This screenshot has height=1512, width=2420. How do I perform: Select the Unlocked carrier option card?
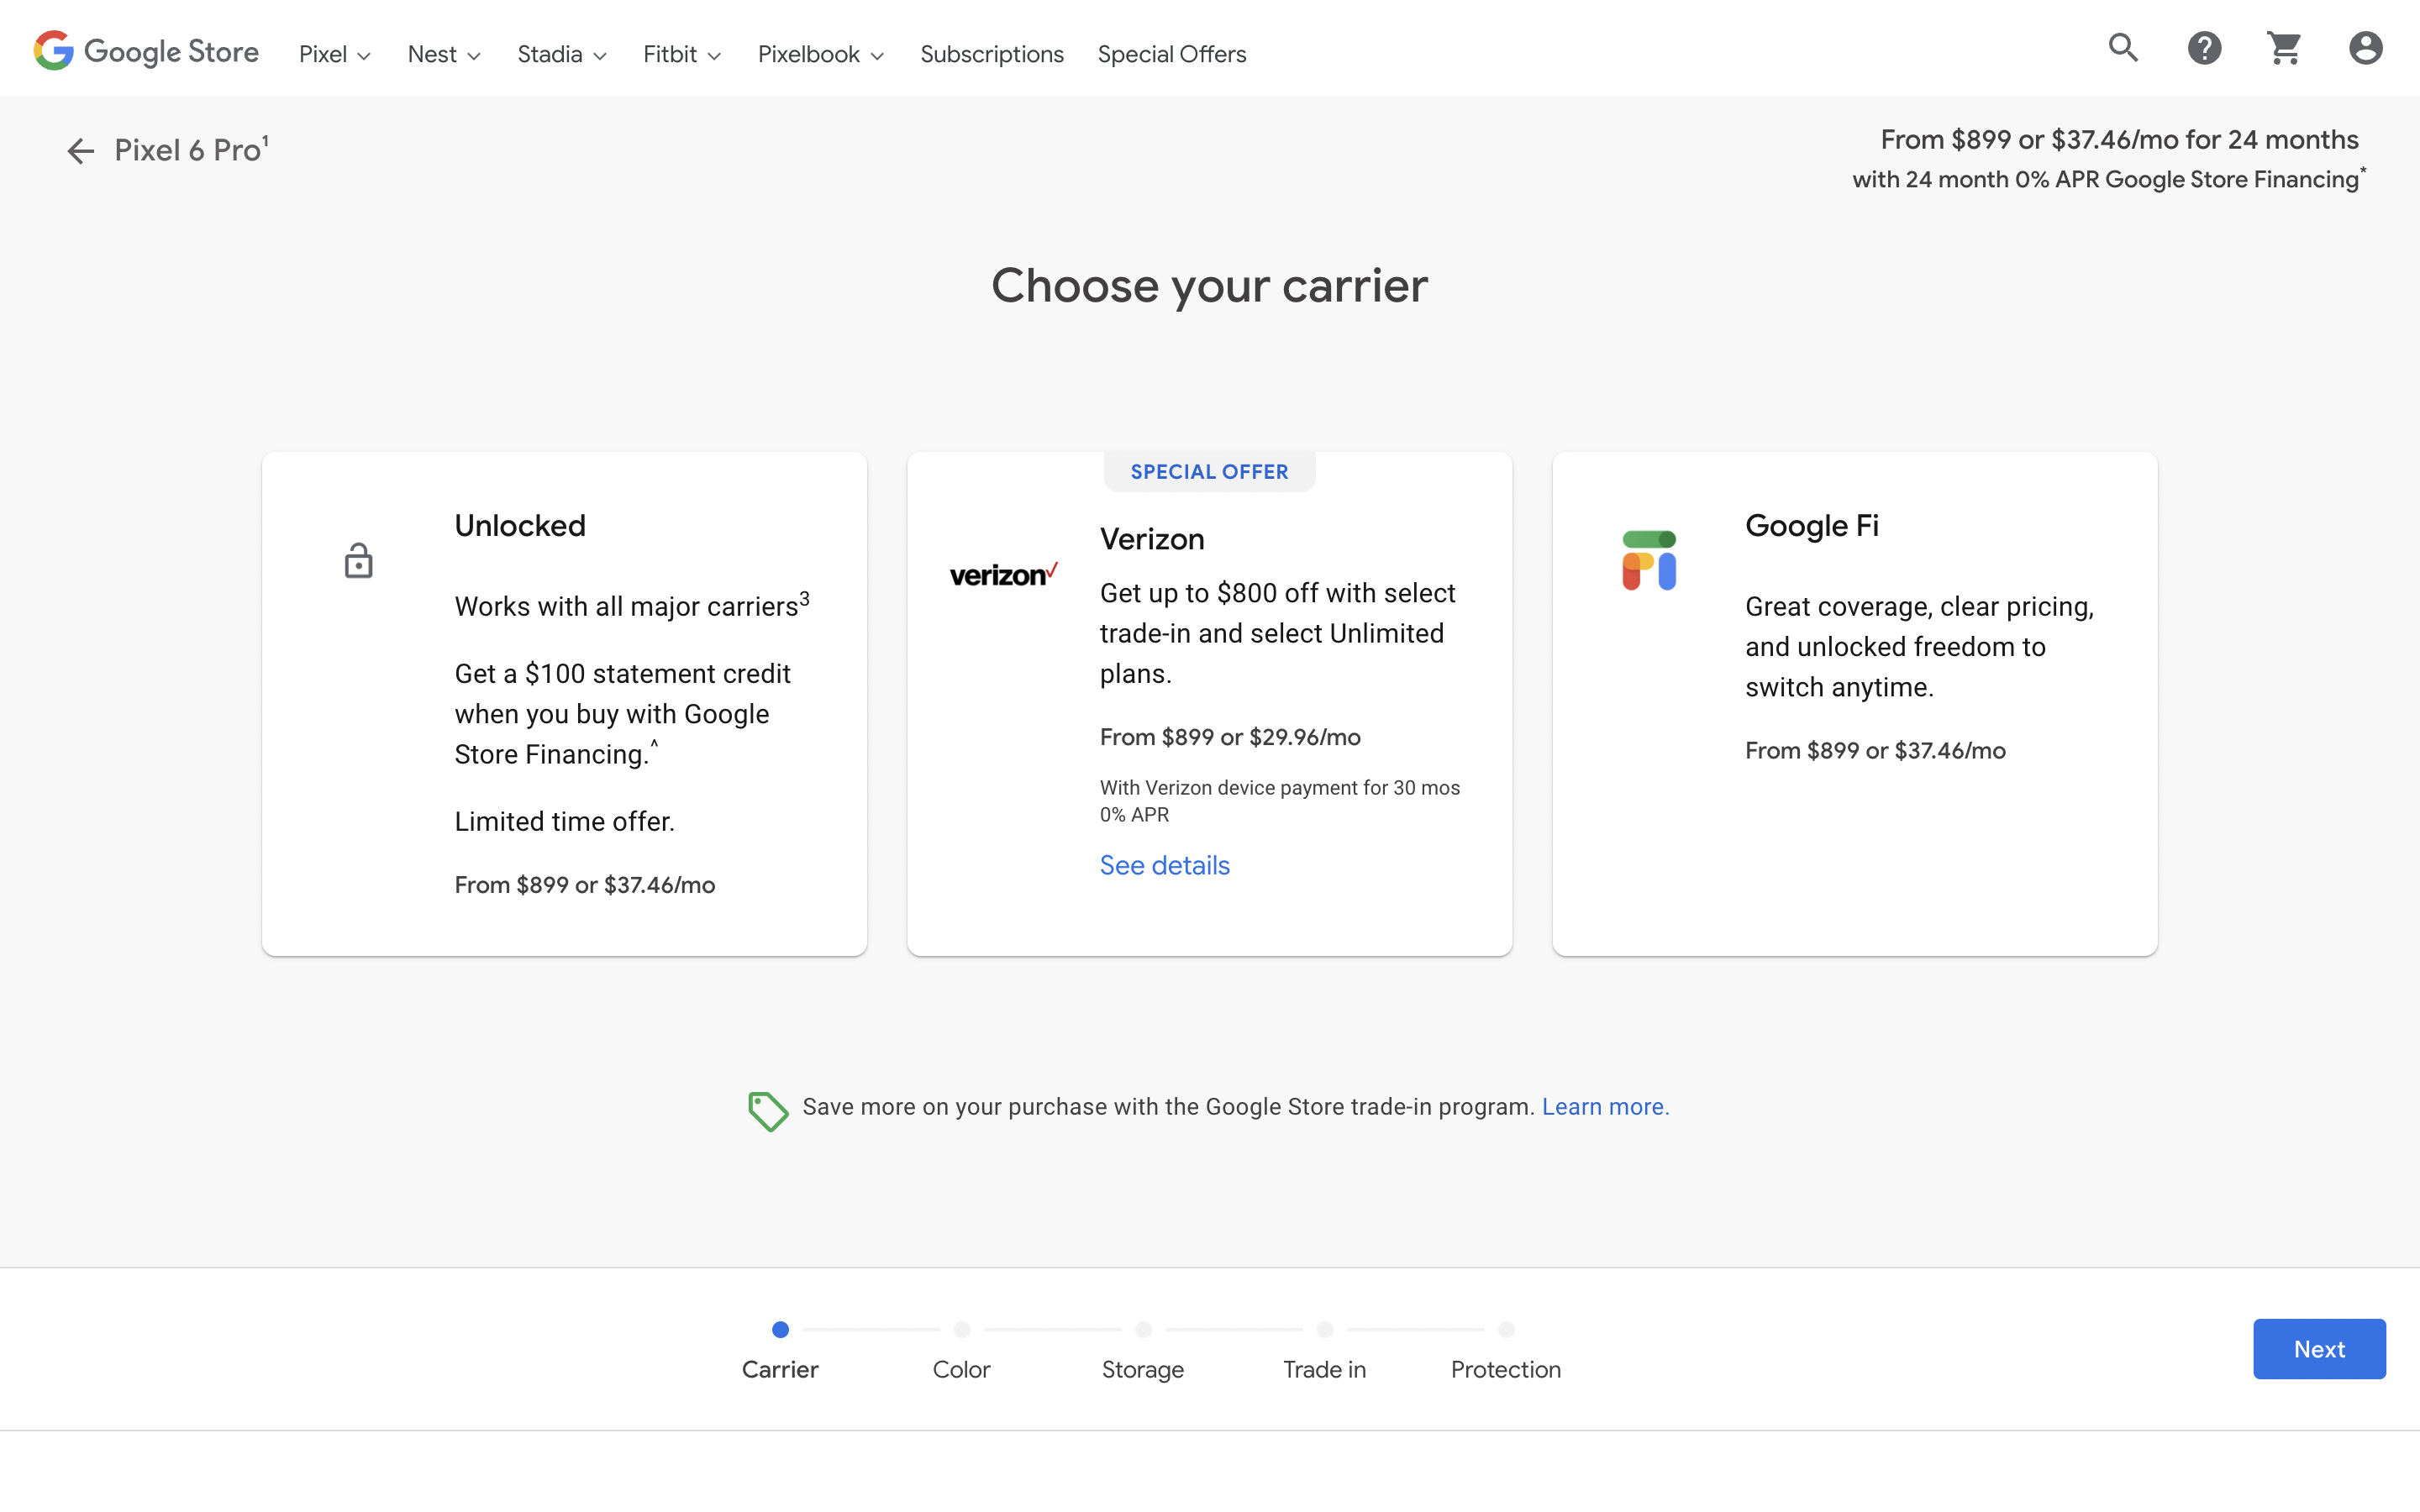[x=564, y=703]
